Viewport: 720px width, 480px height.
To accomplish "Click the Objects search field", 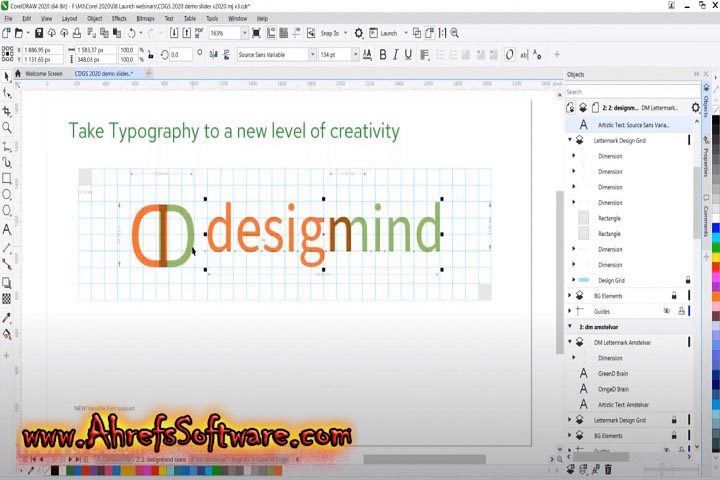I will pos(632,92).
